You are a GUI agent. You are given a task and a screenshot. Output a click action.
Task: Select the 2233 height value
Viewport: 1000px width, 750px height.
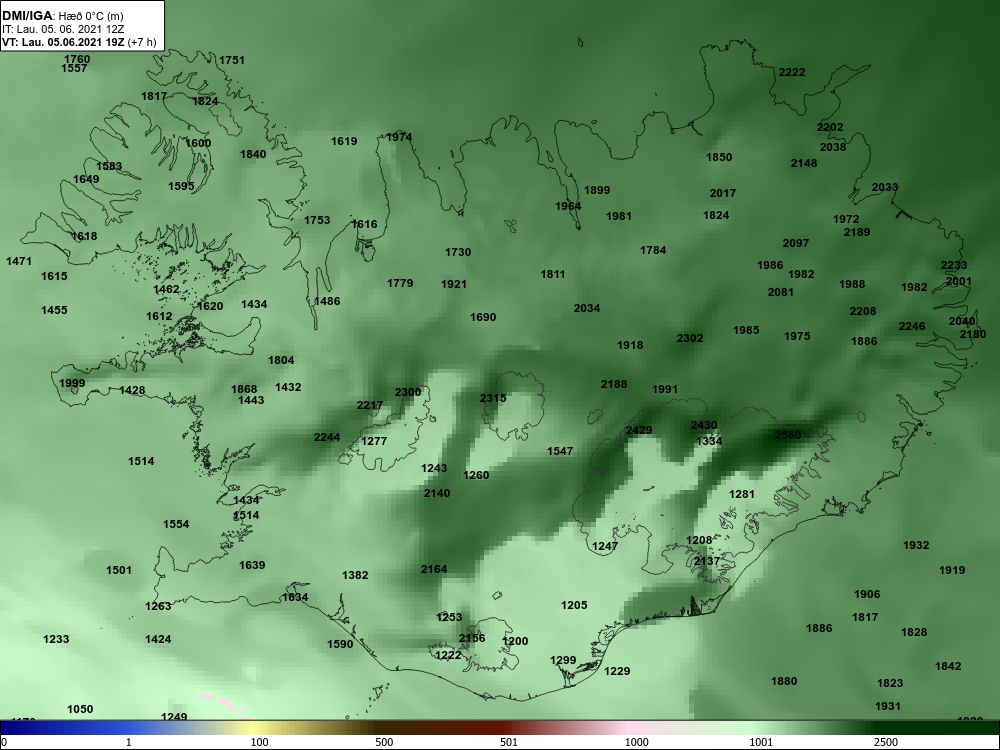954,266
